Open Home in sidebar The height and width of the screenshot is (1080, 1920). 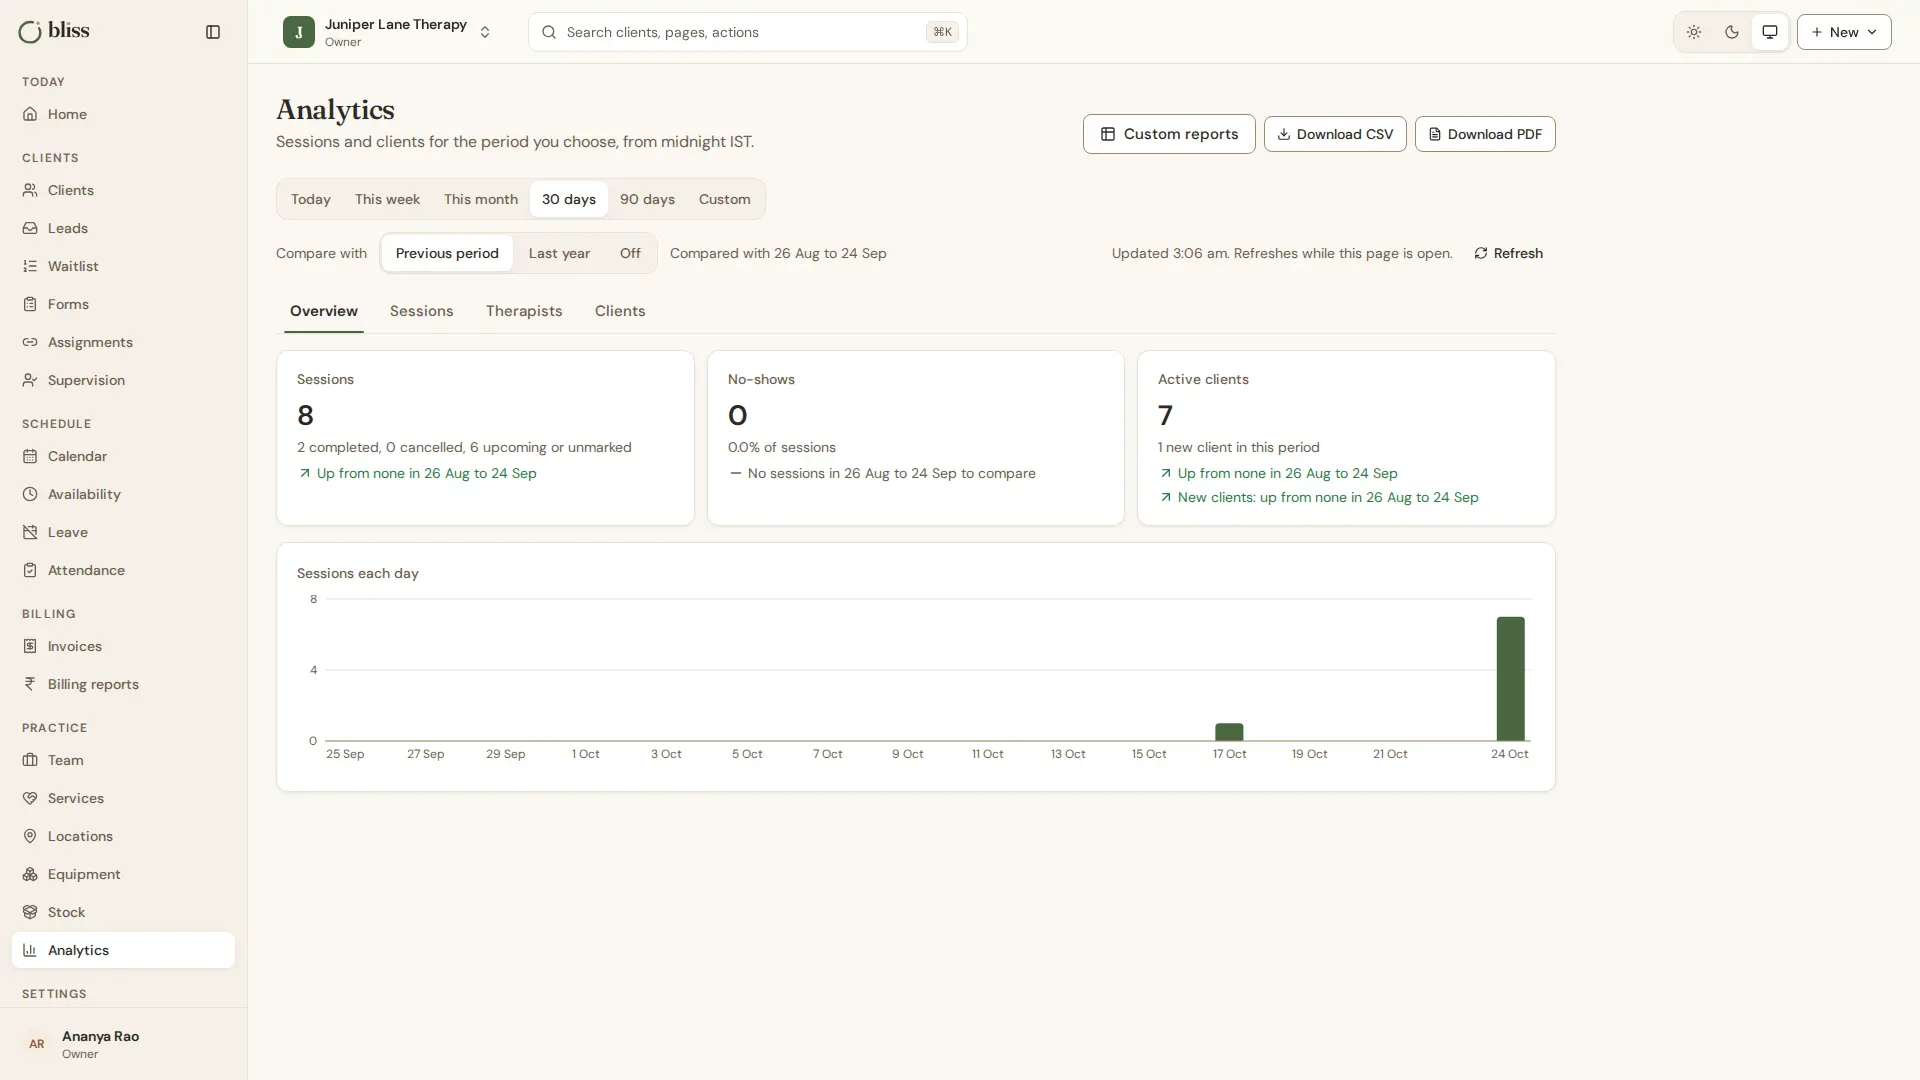(123, 114)
